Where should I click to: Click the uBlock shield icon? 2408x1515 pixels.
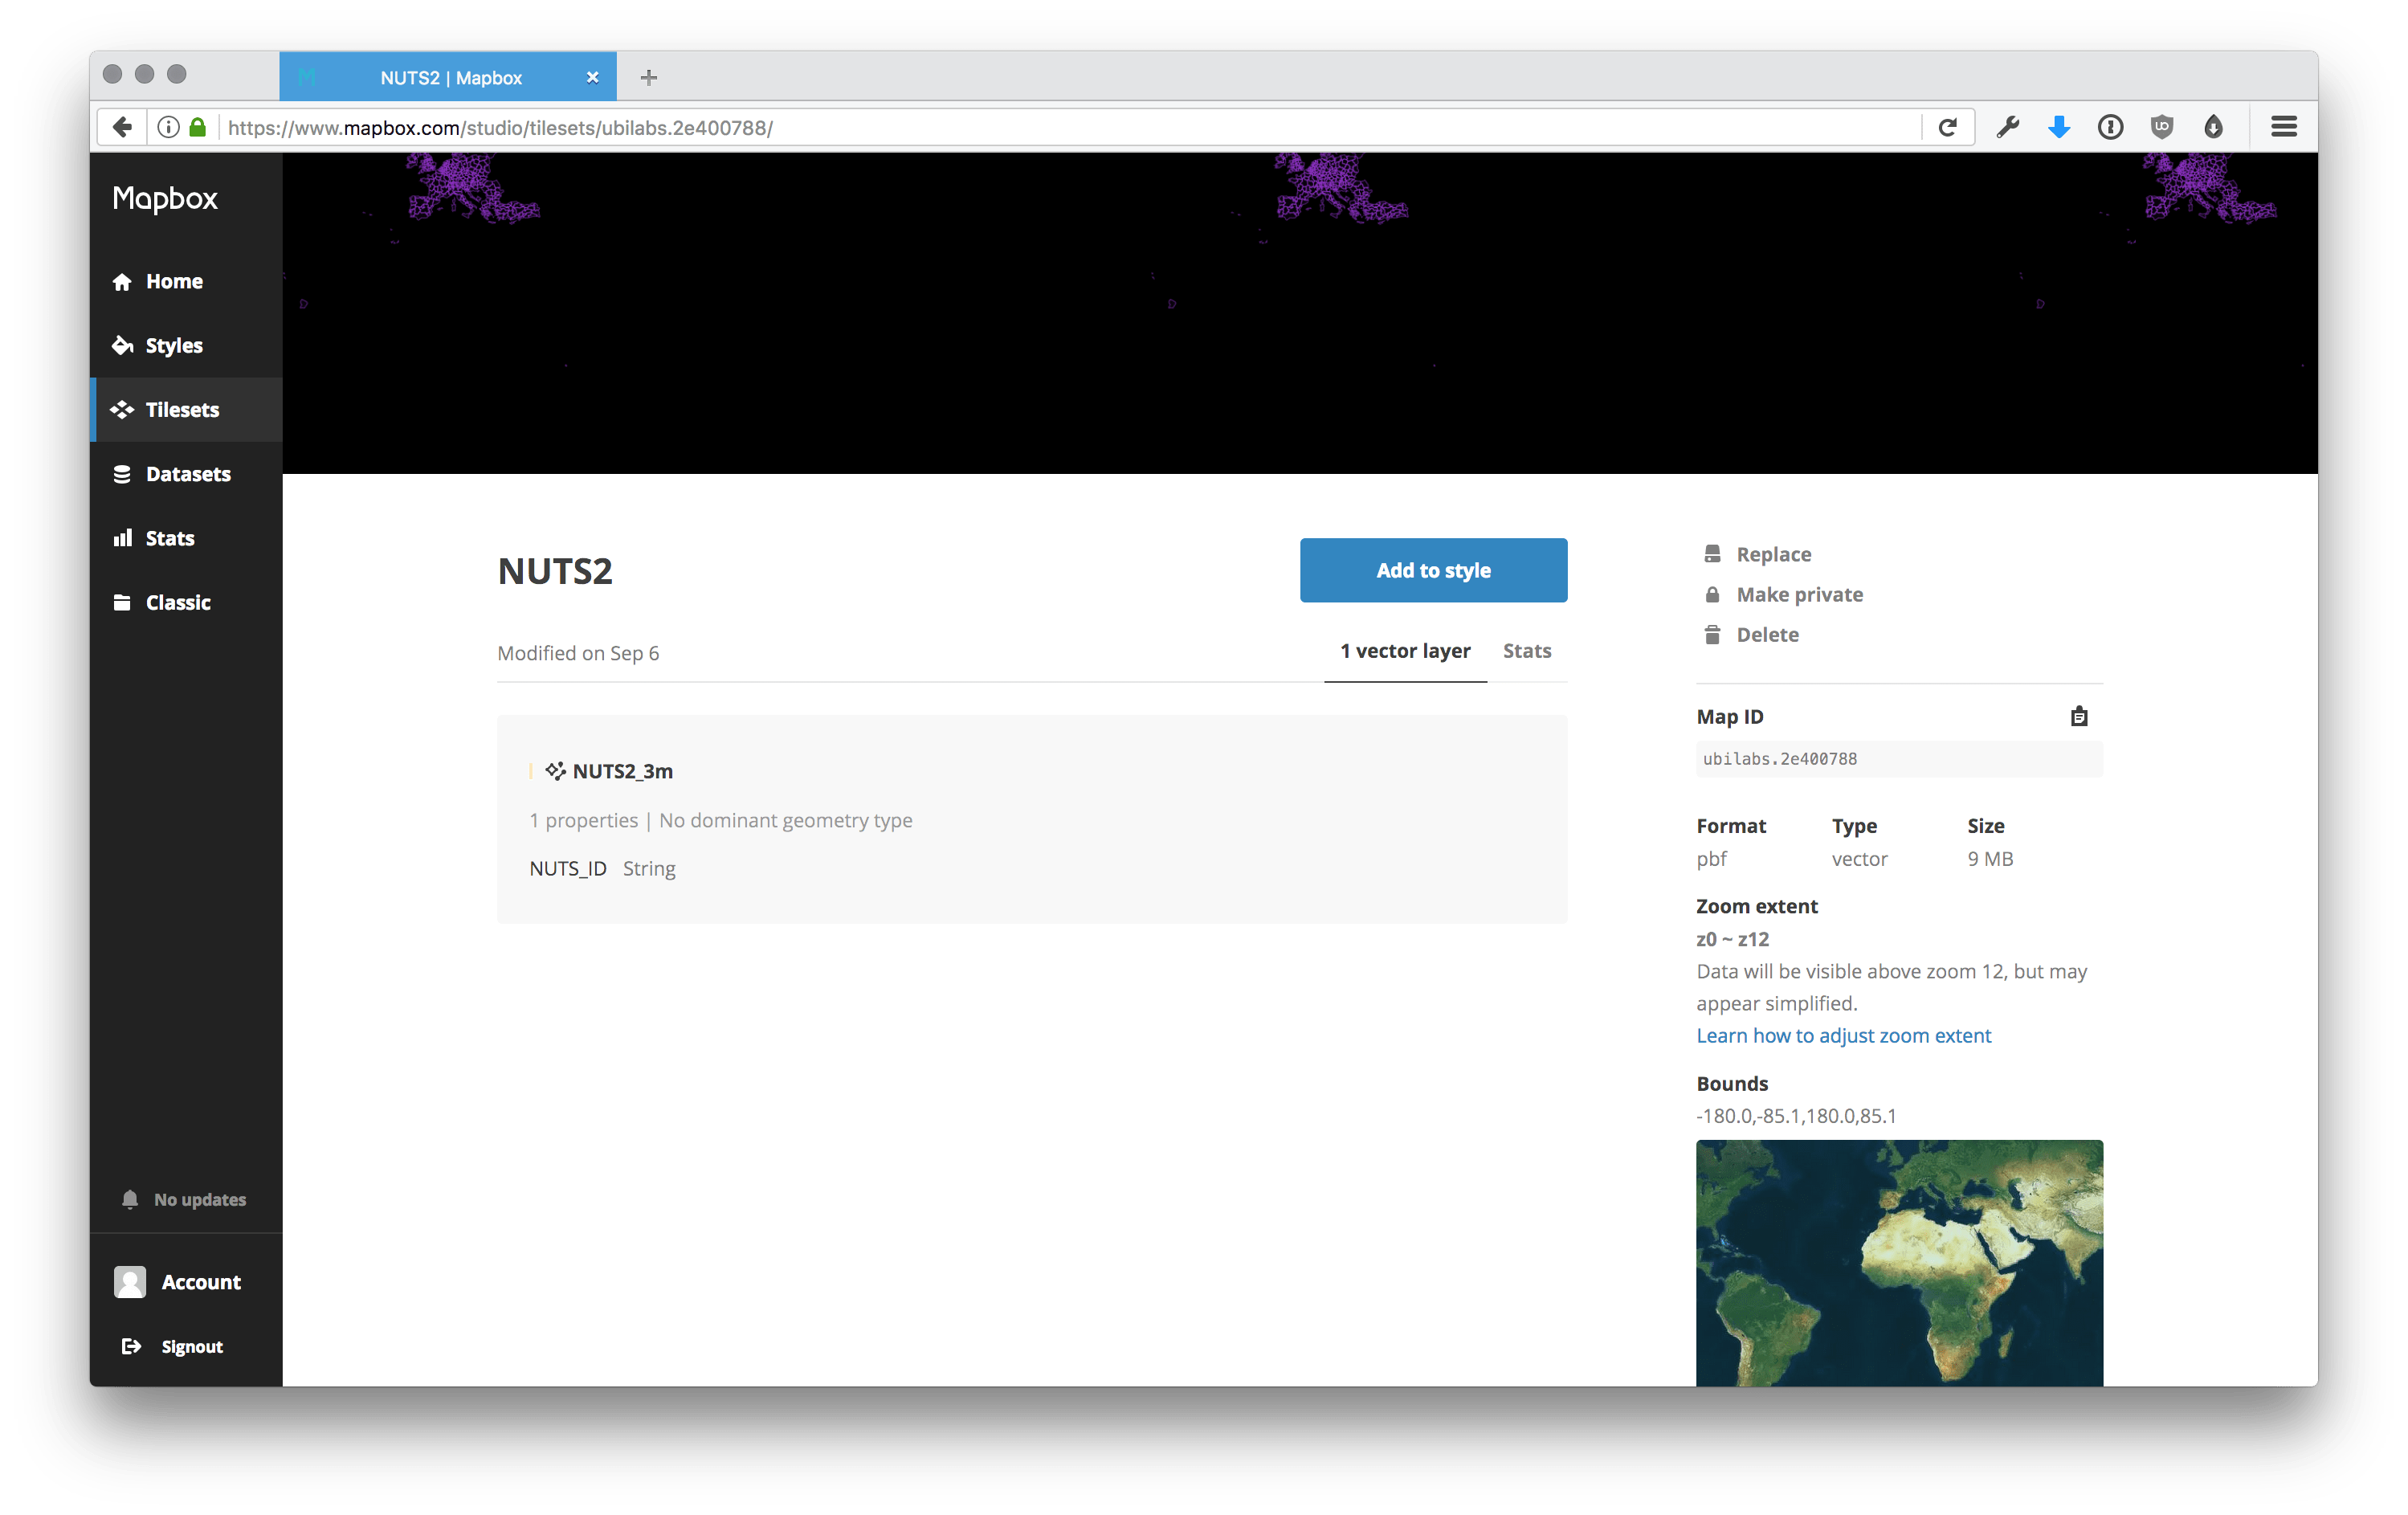point(2162,127)
